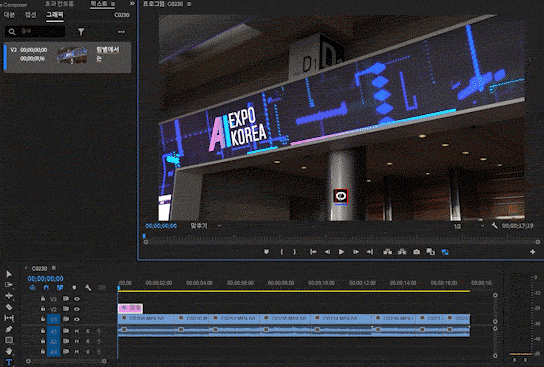
Task: Click timeline playhead marker at start
Action: [x=119, y=288]
